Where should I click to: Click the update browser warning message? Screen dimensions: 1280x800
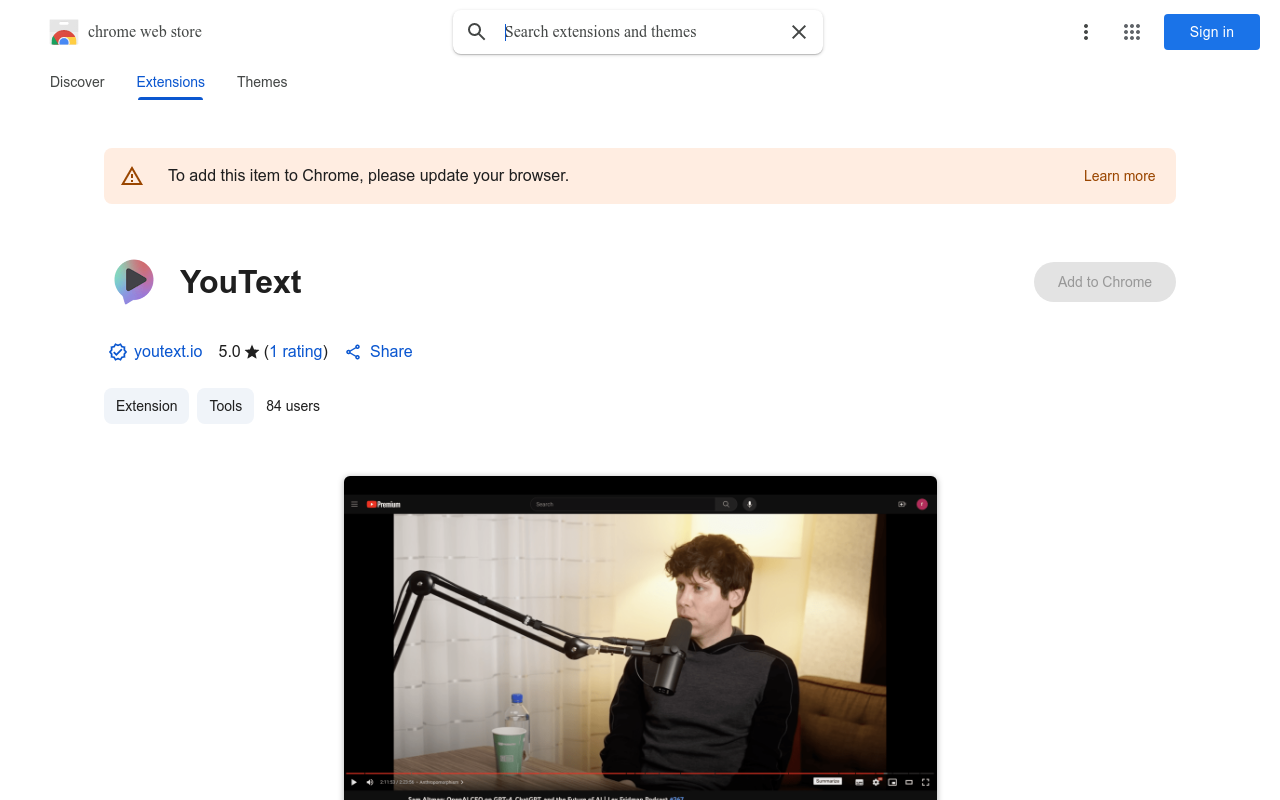pos(368,176)
